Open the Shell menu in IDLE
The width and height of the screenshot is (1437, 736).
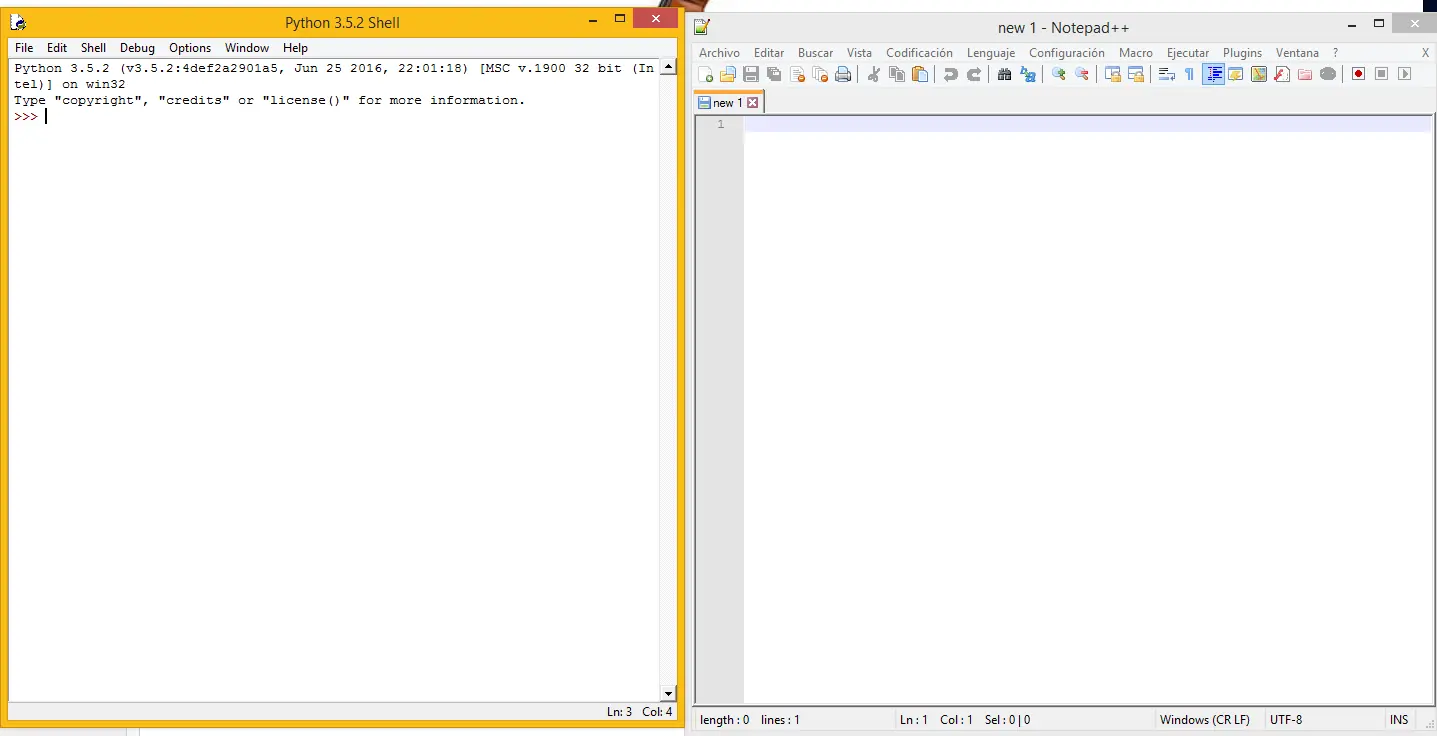coord(93,48)
